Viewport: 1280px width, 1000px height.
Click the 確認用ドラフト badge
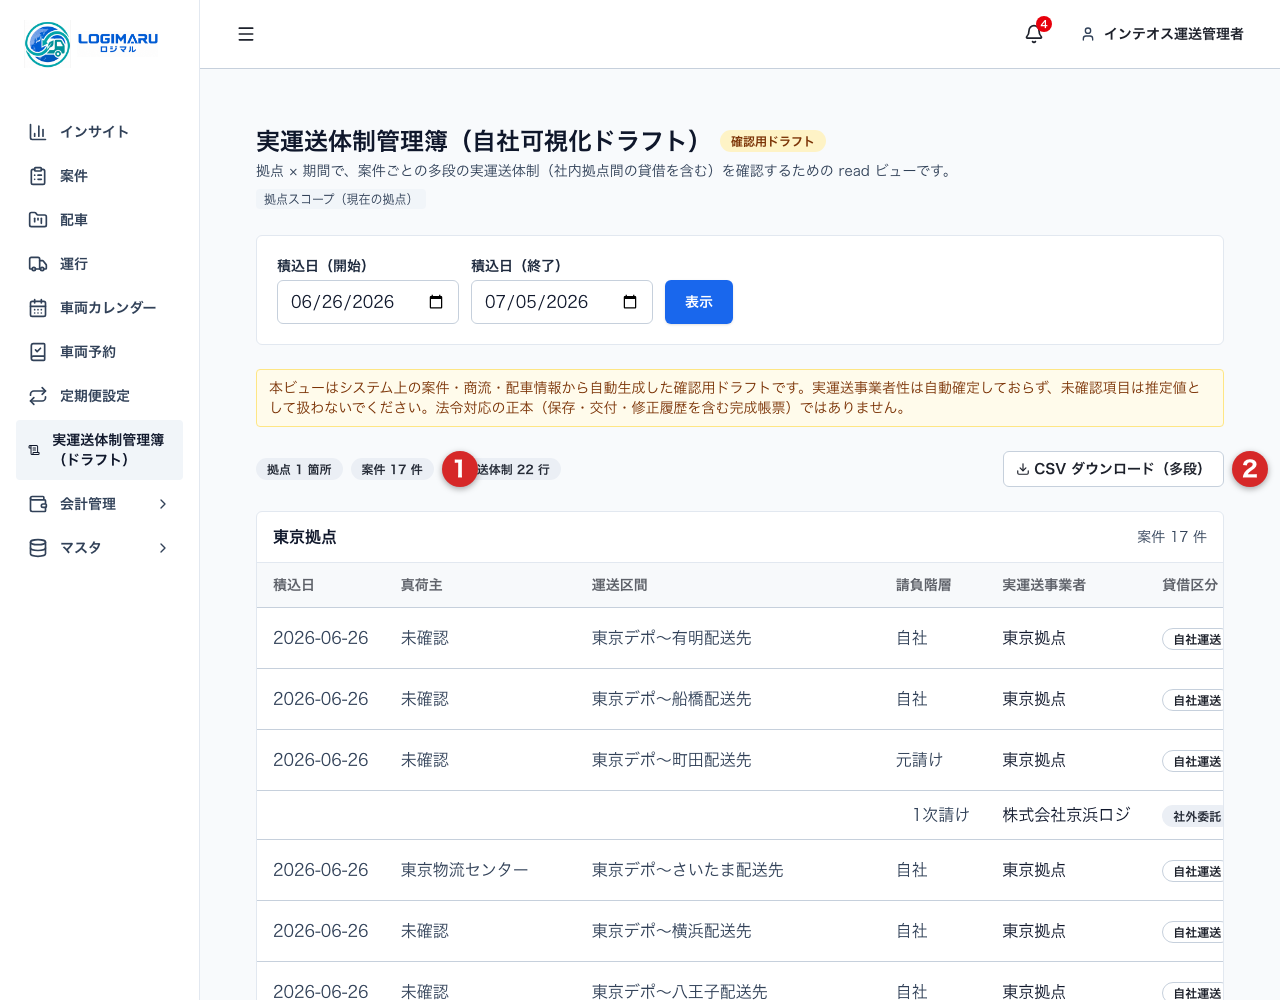point(772,141)
